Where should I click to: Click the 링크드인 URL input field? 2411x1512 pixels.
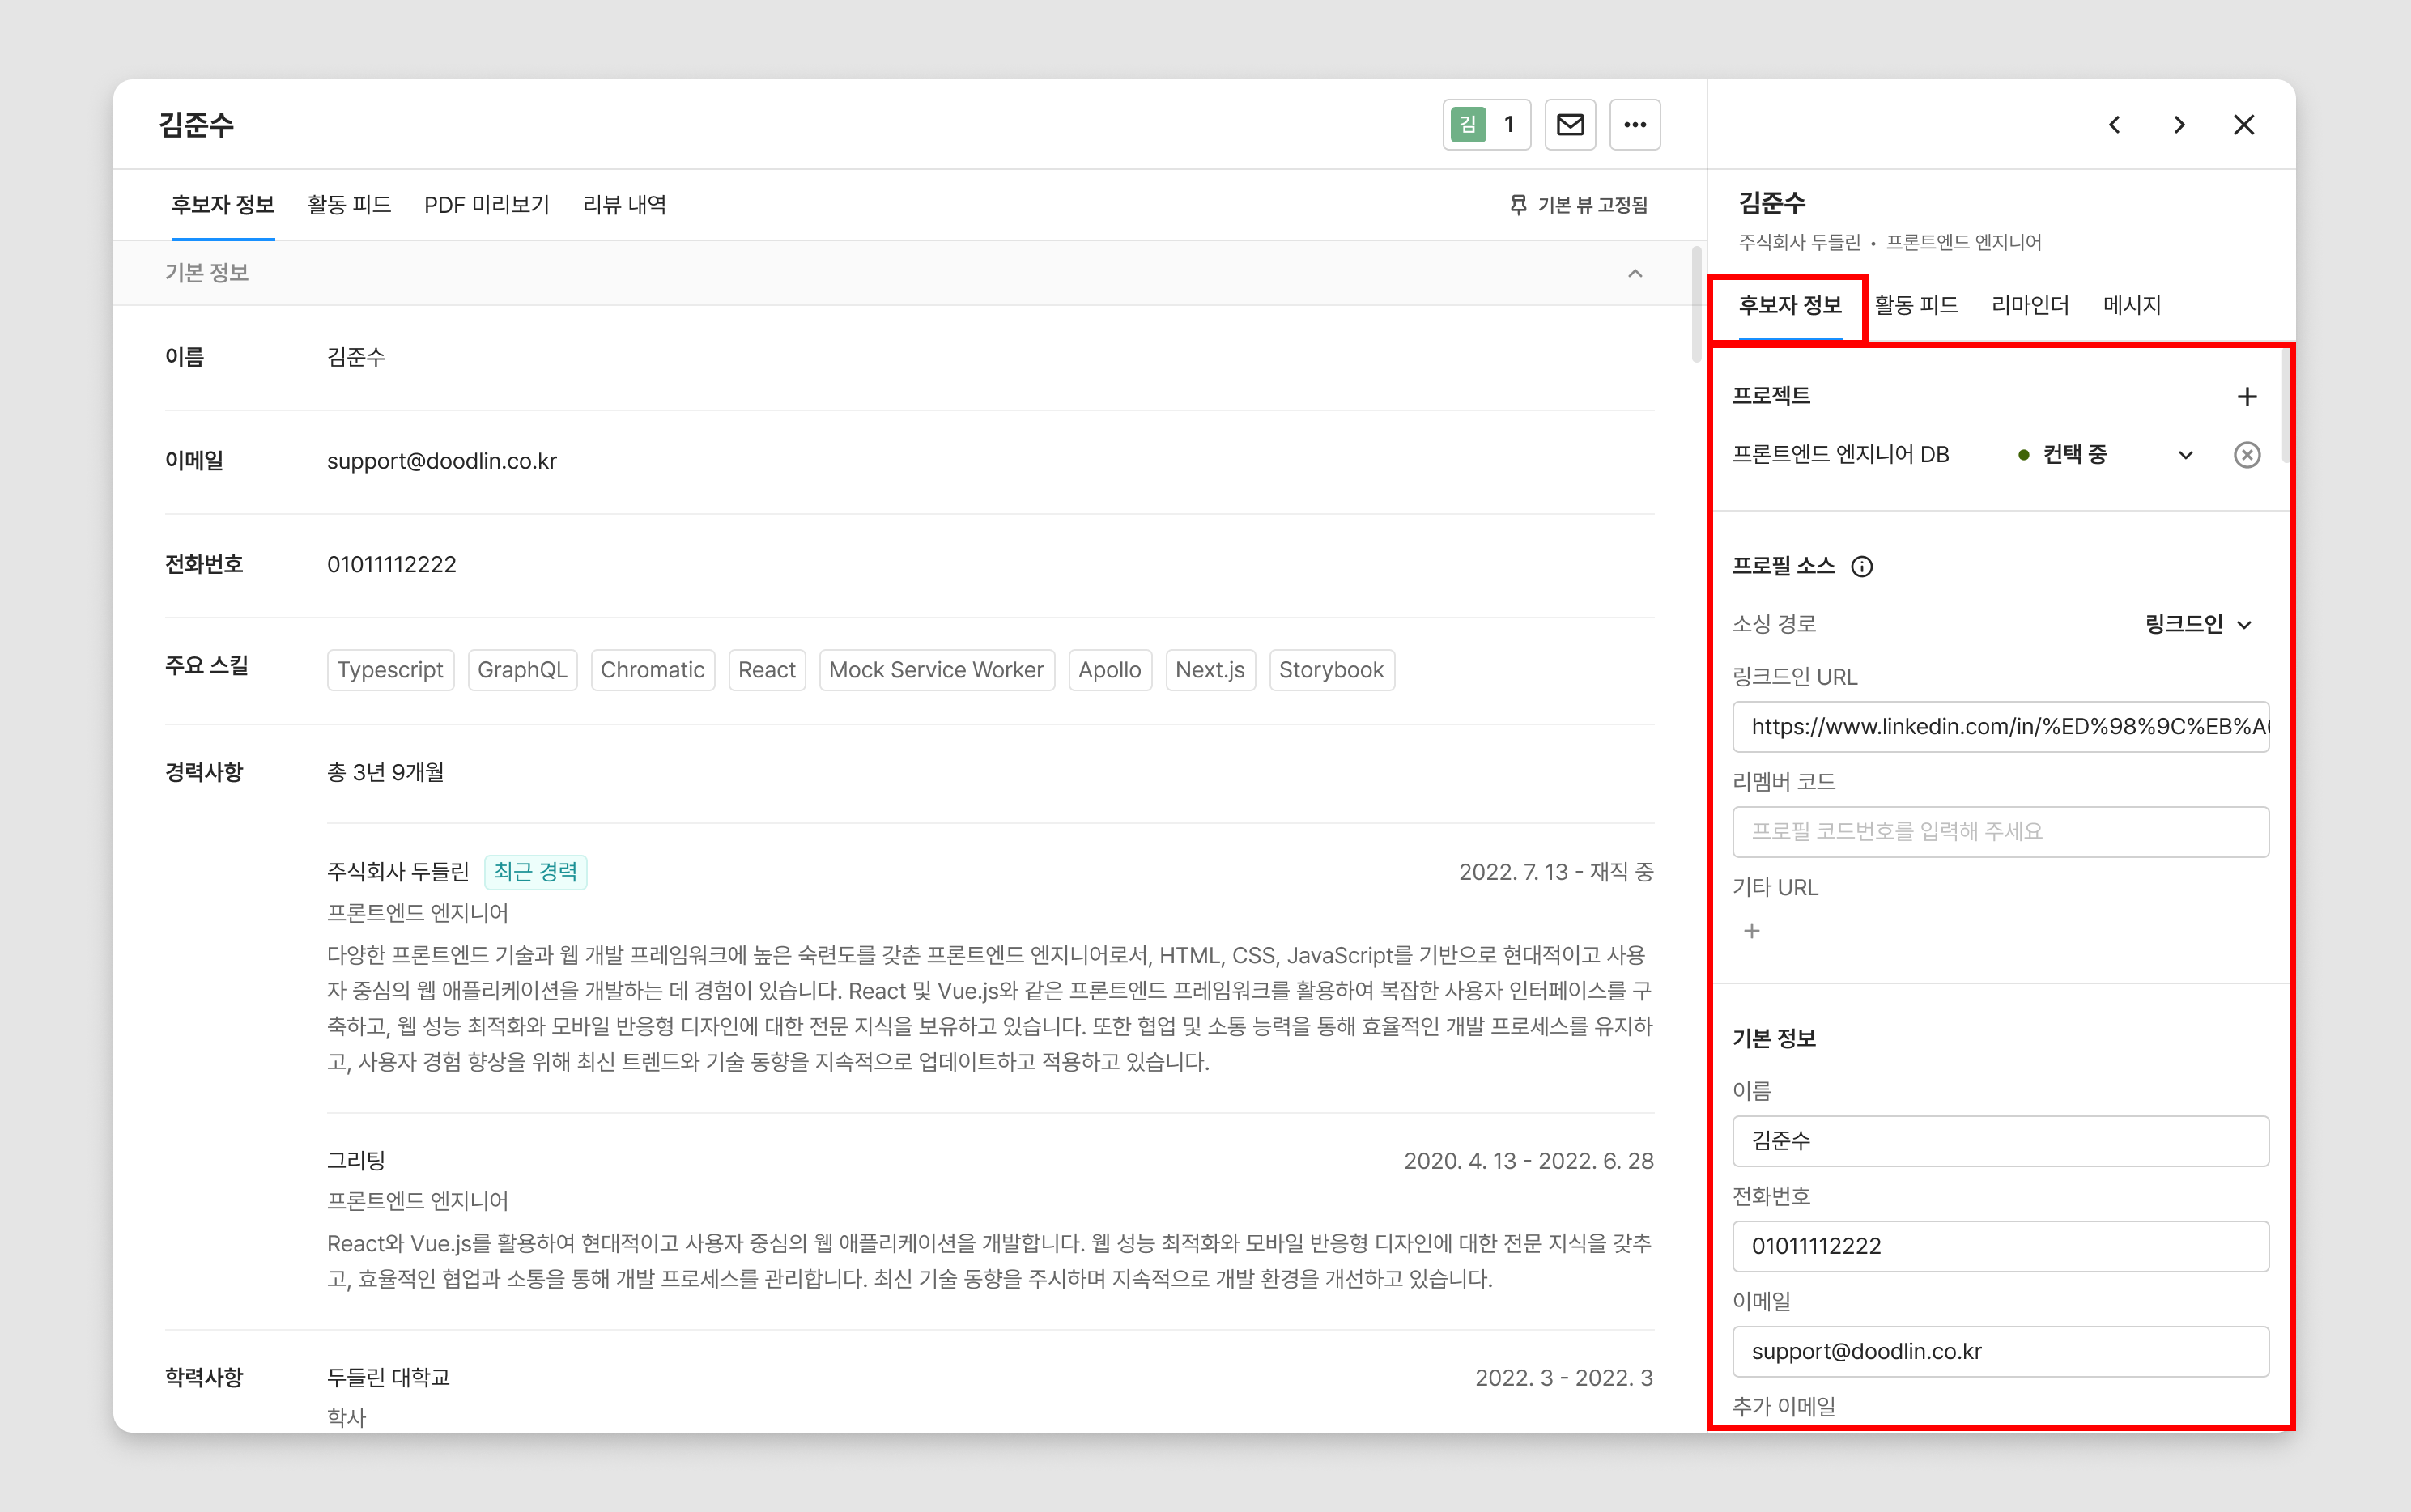[x=2001, y=727]
